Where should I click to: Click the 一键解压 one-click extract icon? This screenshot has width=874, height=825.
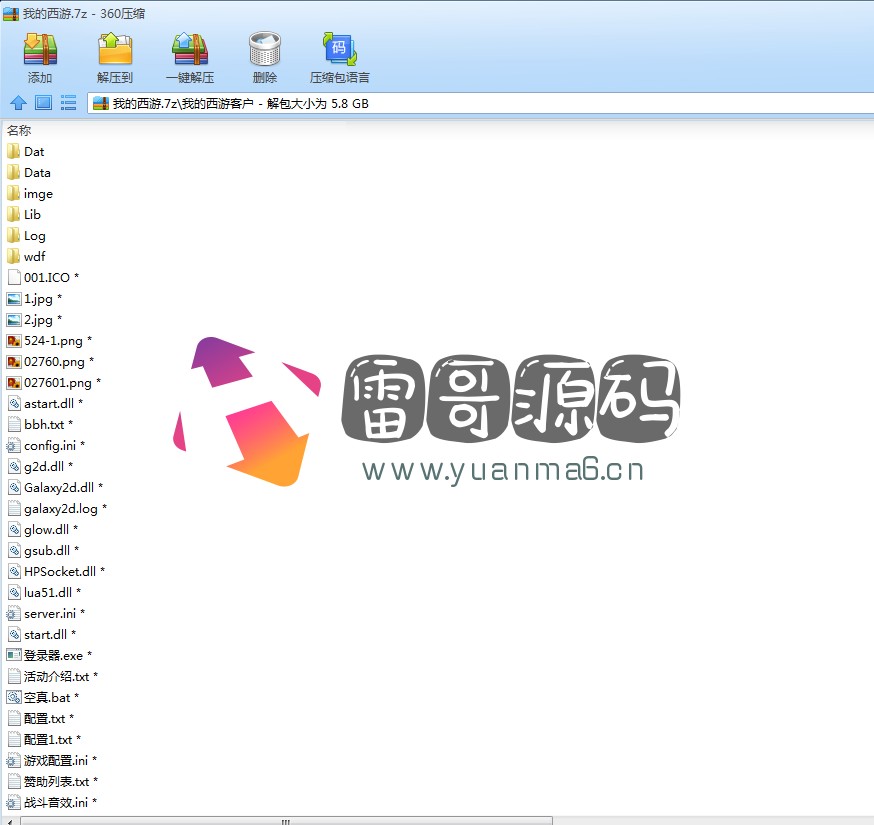click(190, 49)
